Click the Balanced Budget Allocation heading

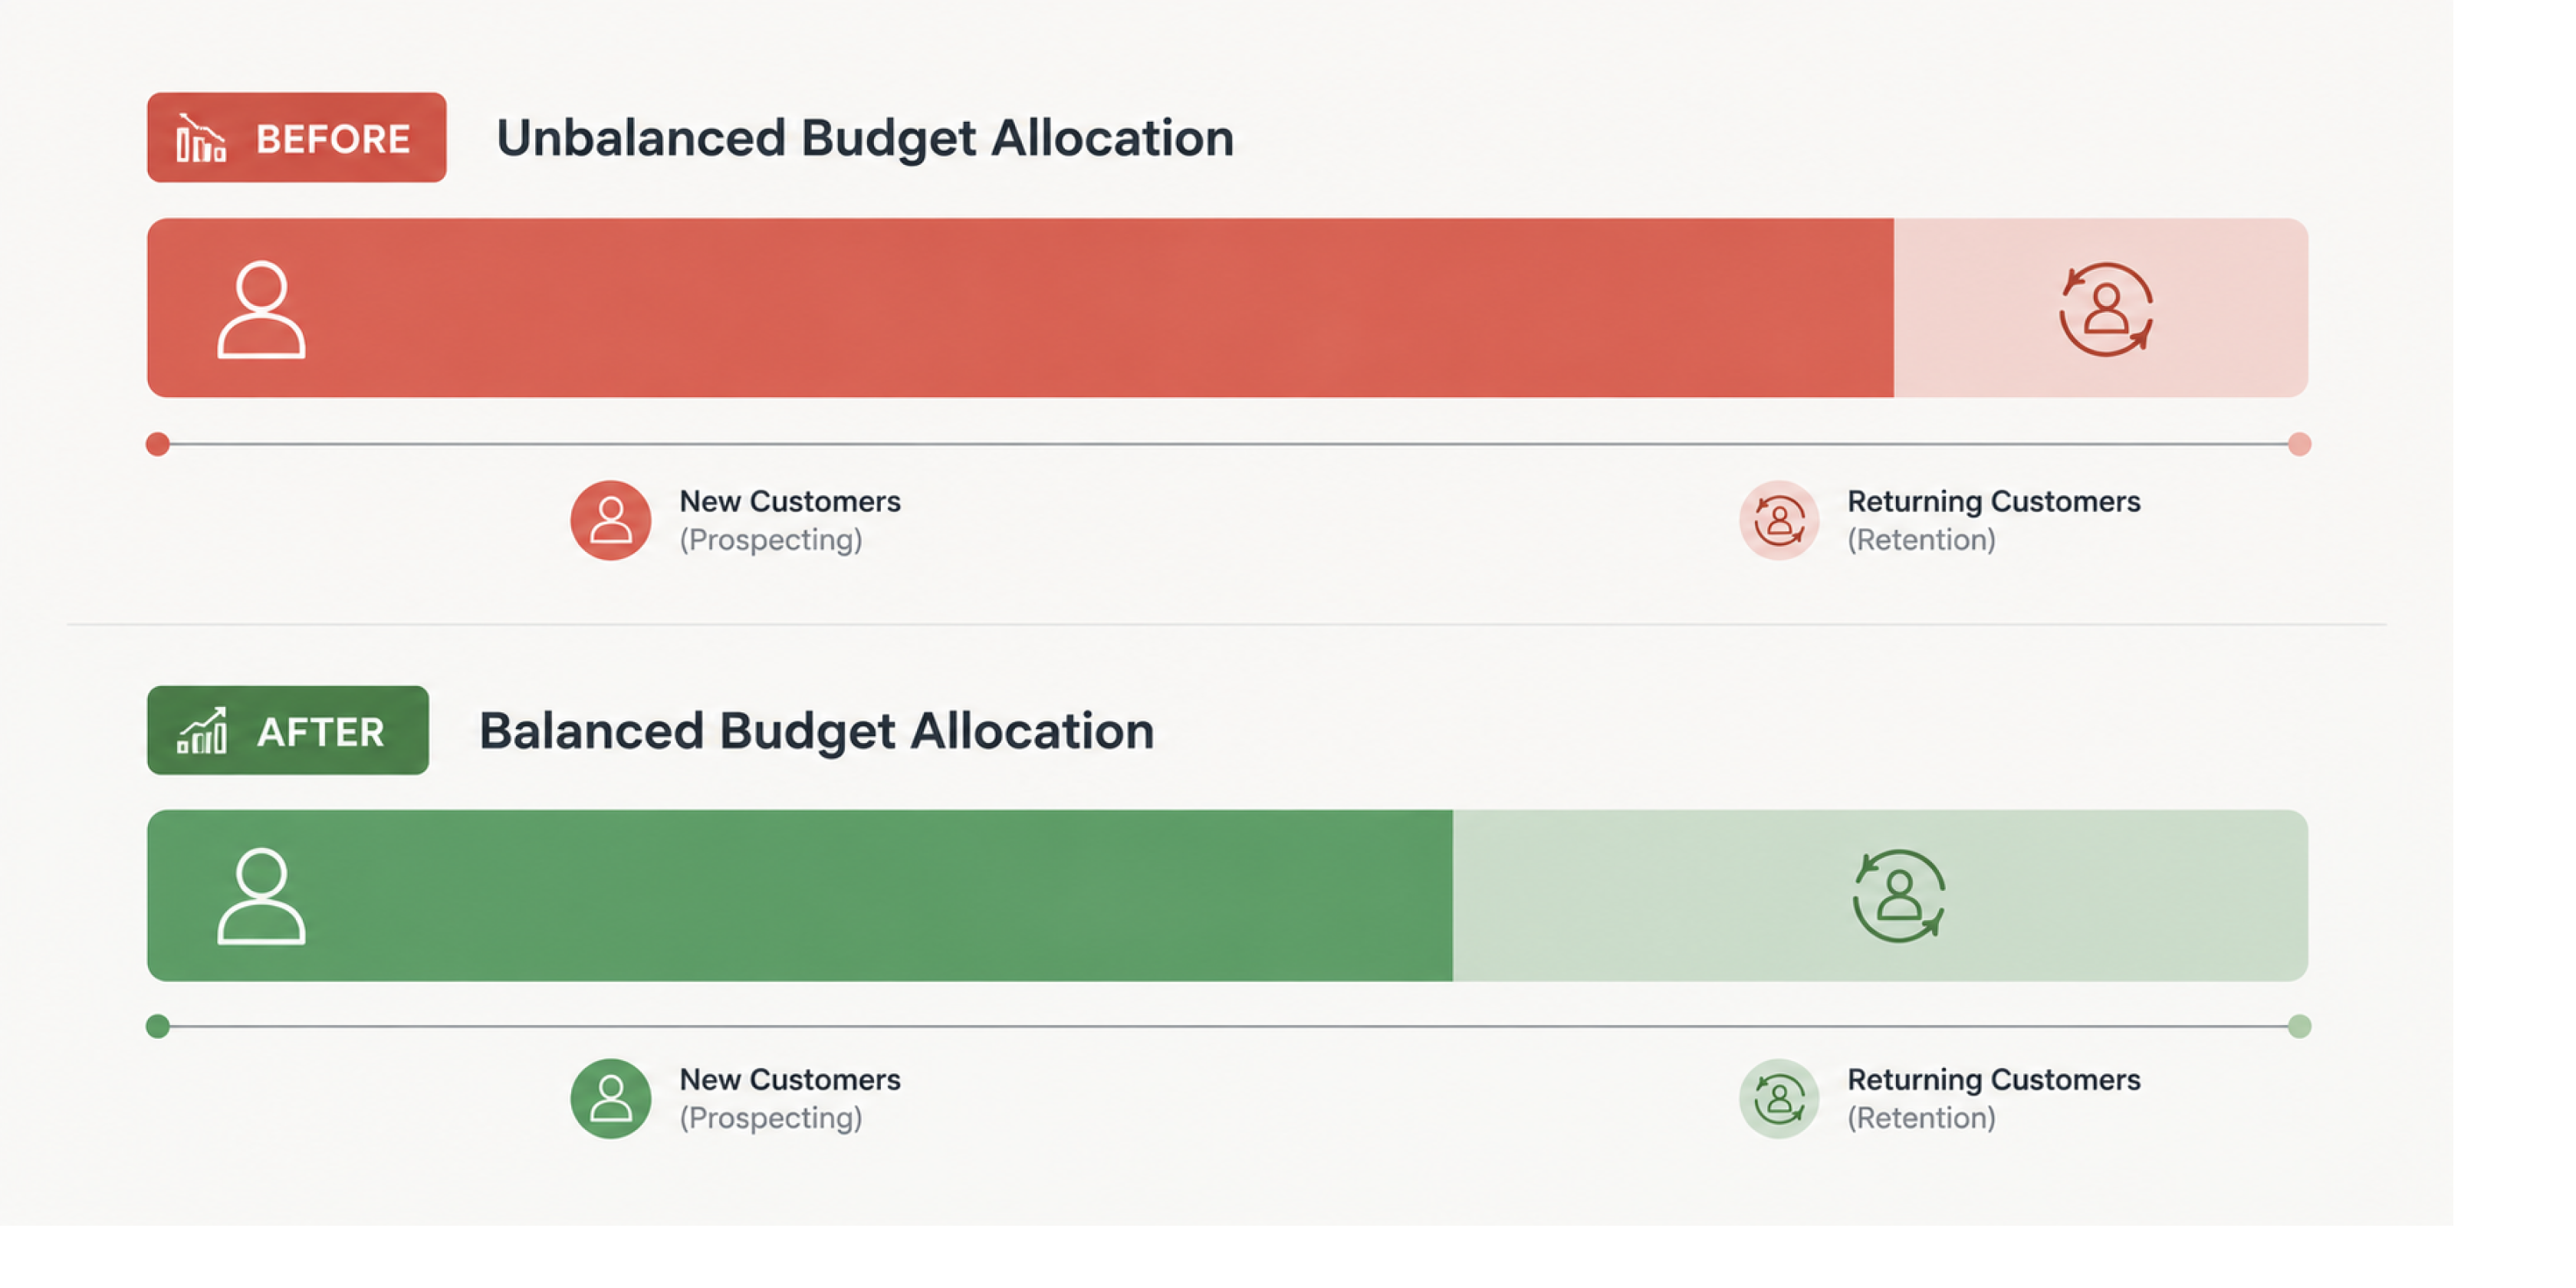coord(816,731)
